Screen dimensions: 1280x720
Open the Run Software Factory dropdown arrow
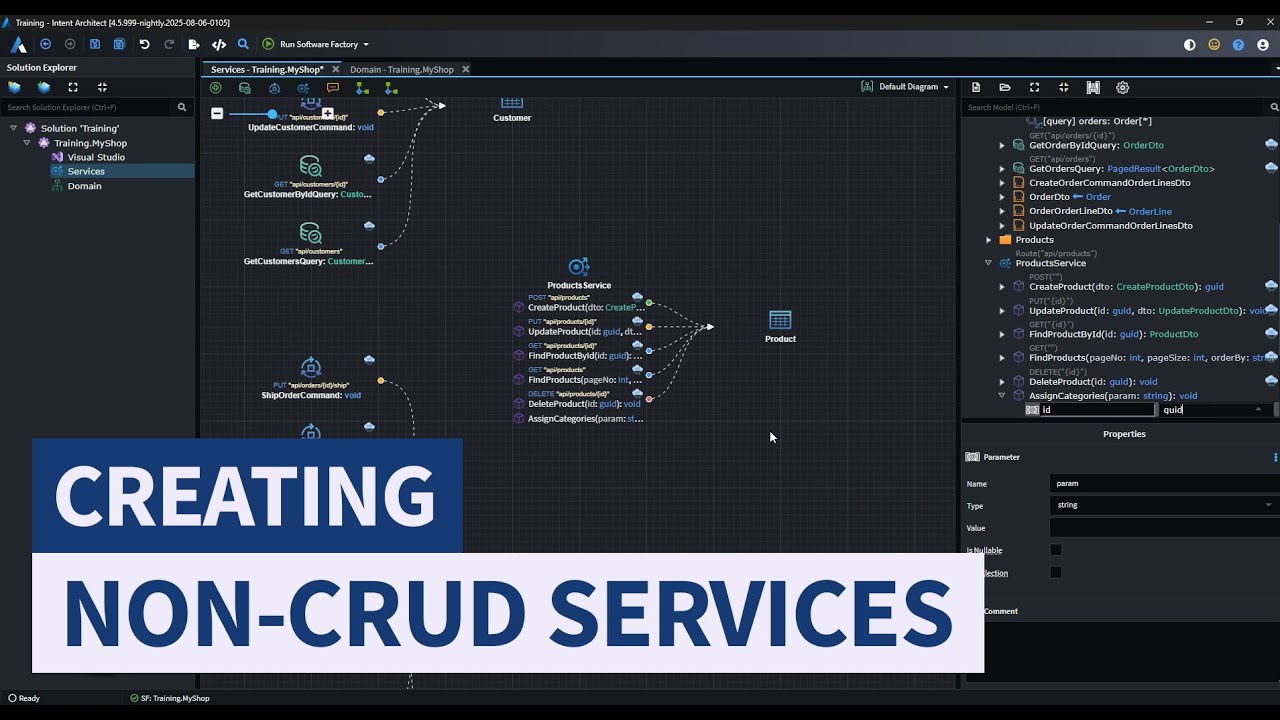coord(366,44)
